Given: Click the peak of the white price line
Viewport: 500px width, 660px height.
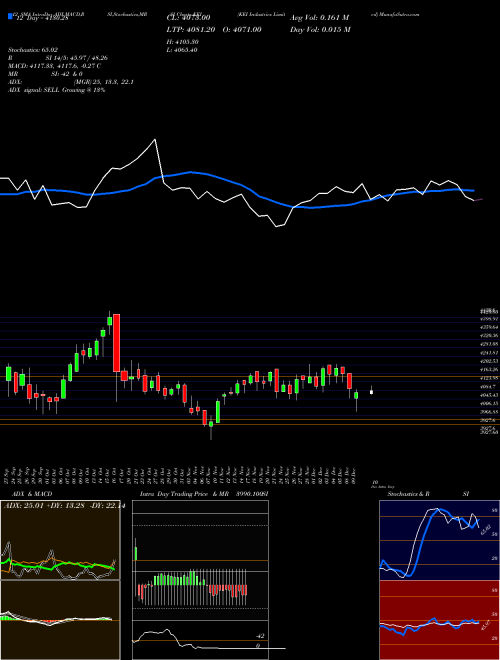Looking at the screenshot, I should pos(155,140).
